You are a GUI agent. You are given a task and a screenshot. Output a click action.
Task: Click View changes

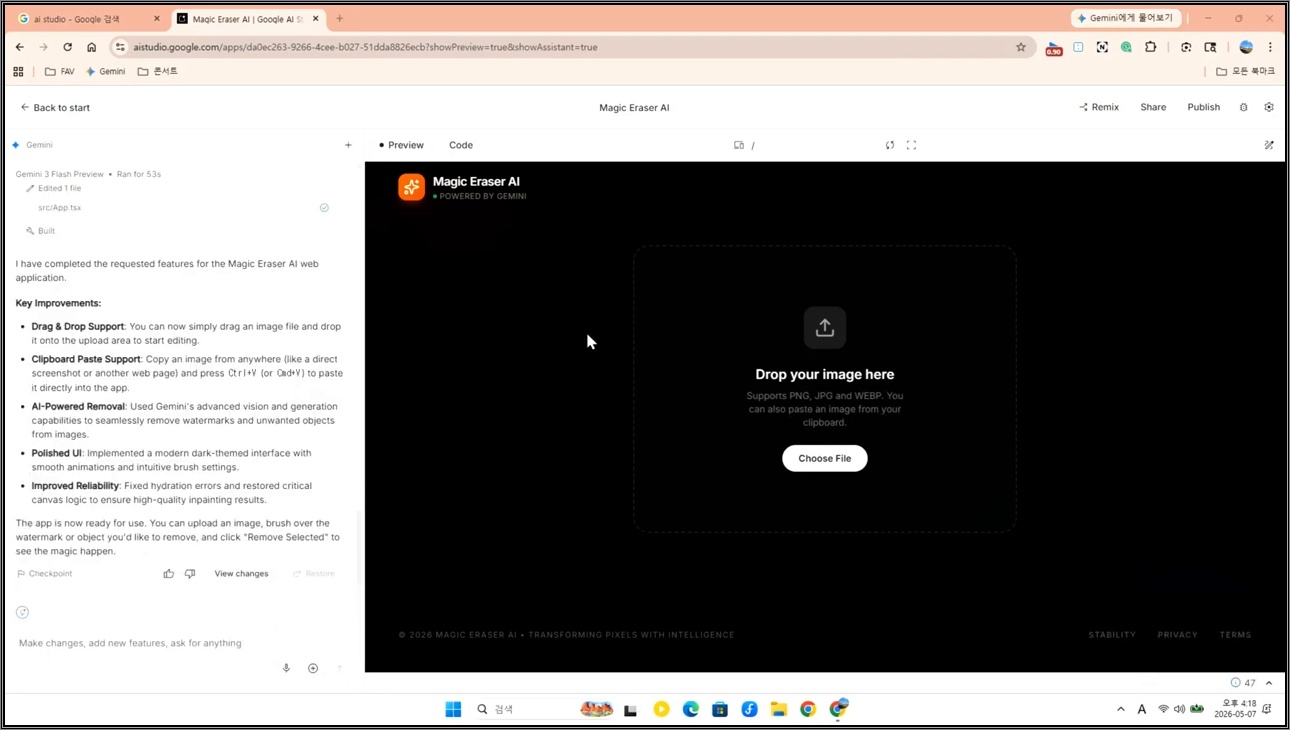coord(241,574)
